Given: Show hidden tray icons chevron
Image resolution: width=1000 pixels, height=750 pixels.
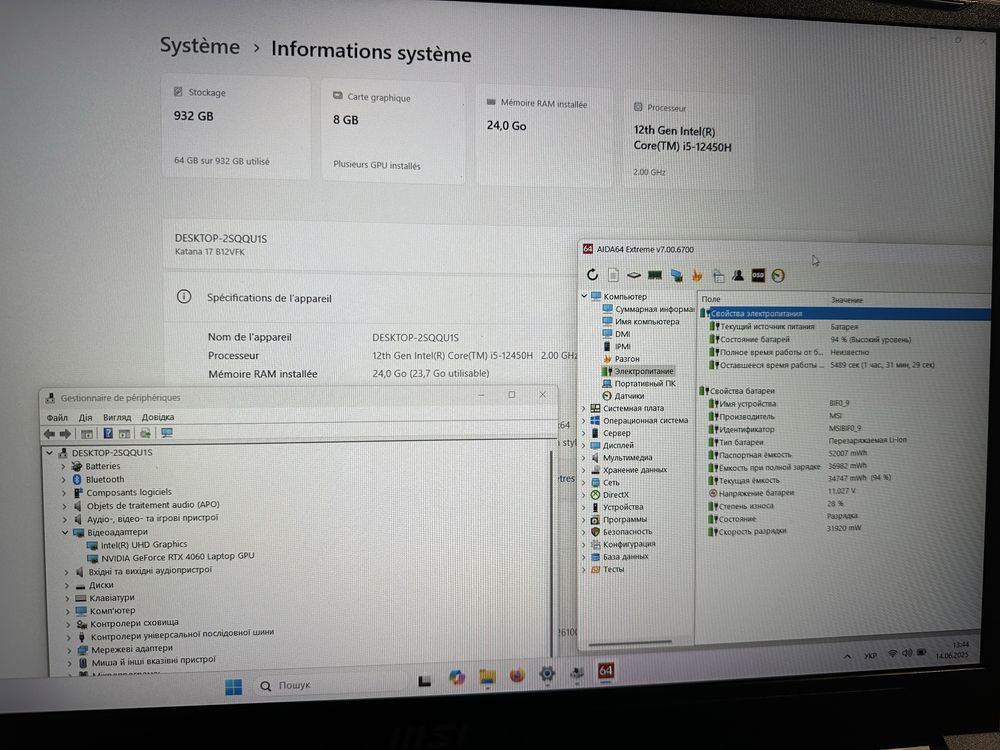Looking at the screenshot, I should [847, 656].
